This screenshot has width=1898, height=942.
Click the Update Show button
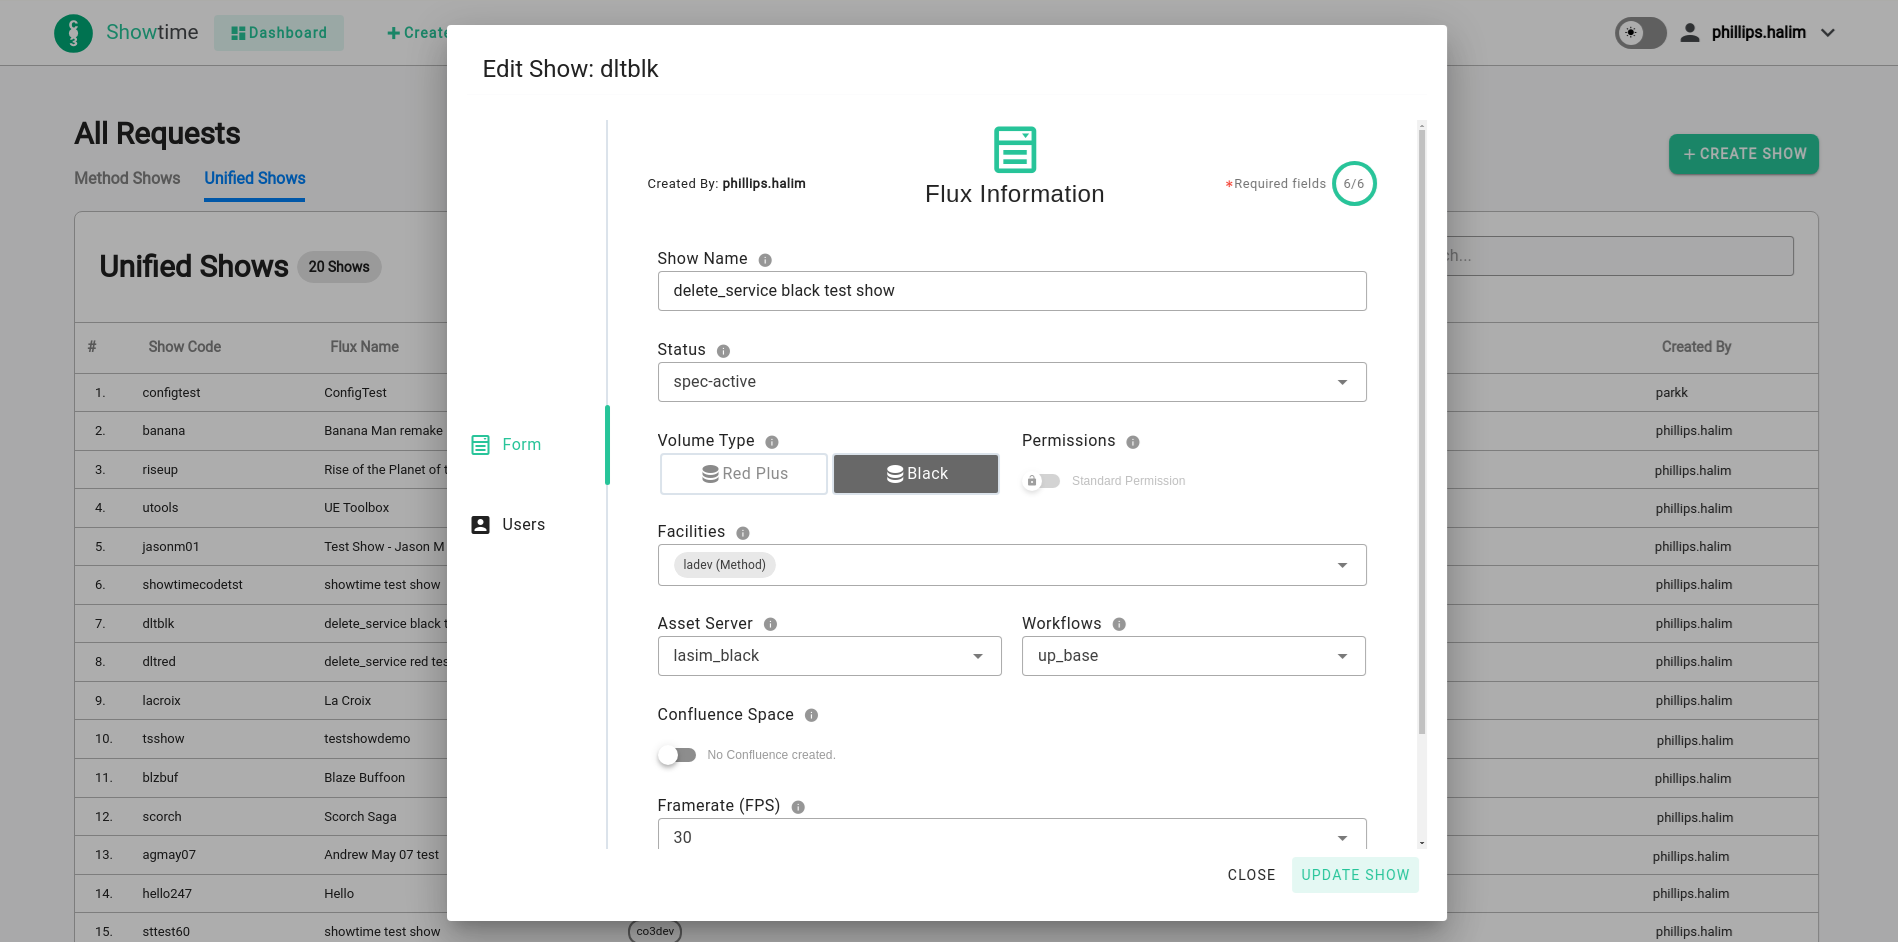[x=1354, y=875]
